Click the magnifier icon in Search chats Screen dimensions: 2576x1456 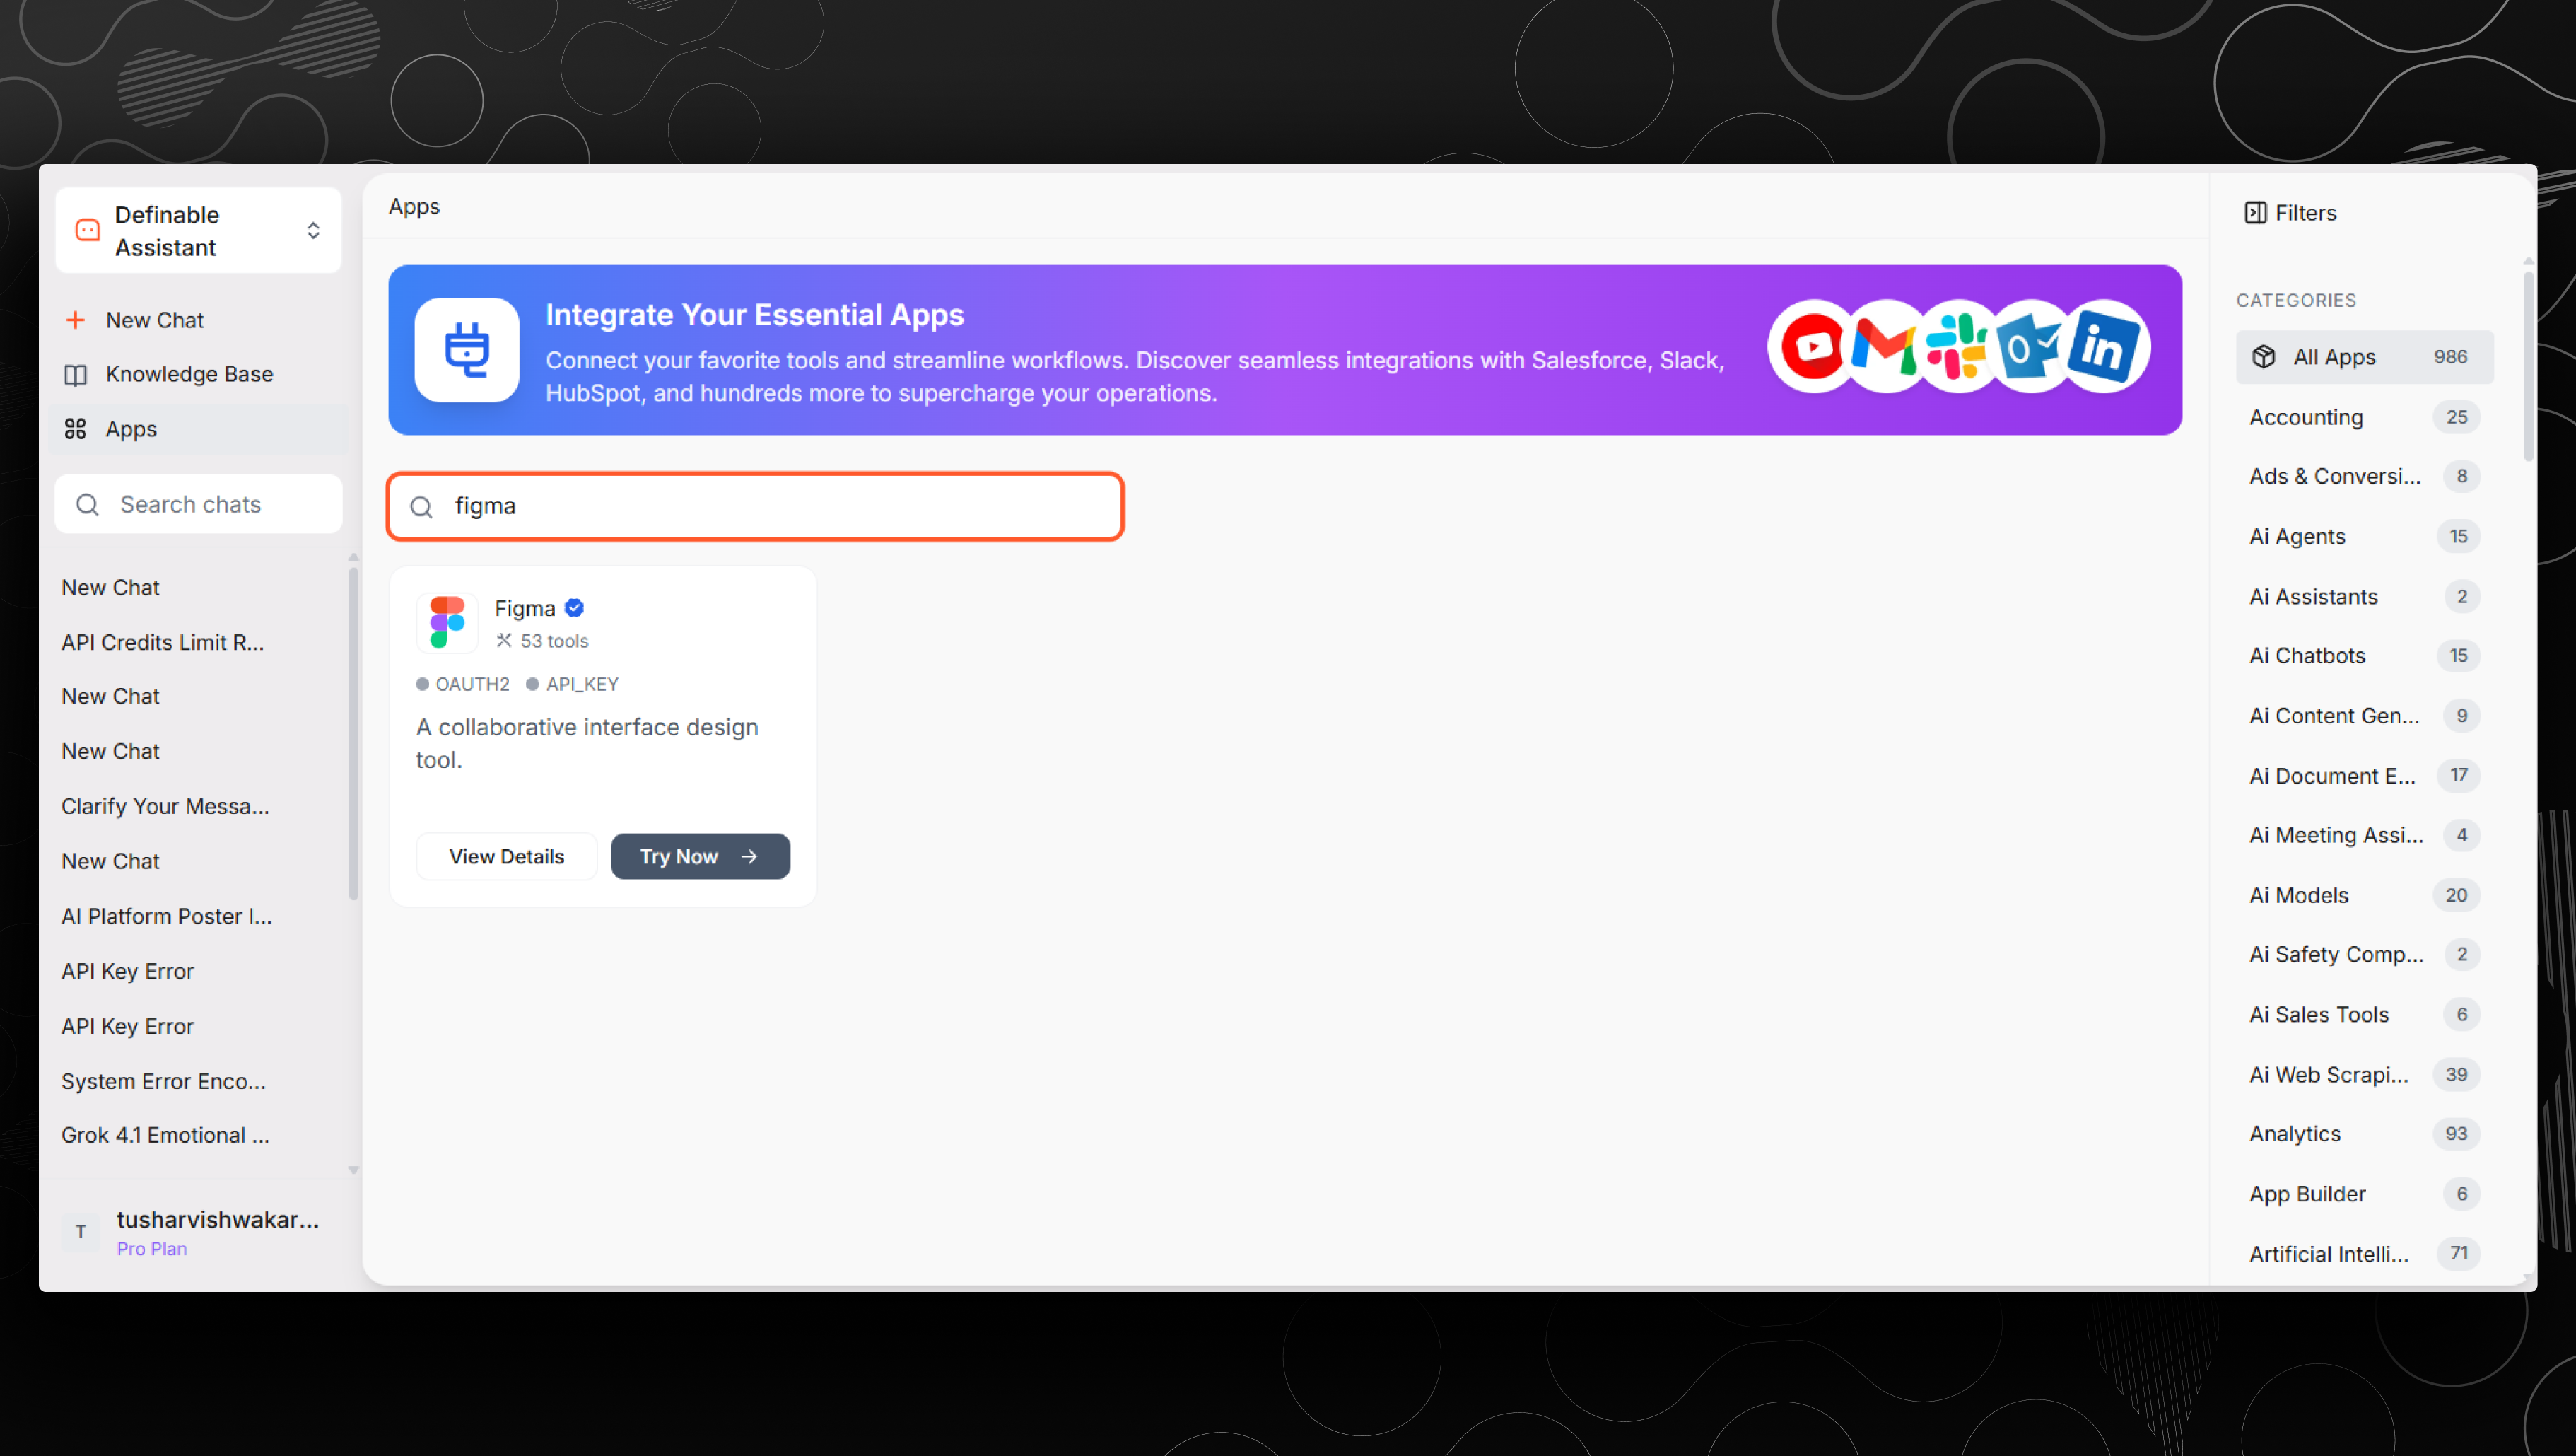[x=88, y=505]
